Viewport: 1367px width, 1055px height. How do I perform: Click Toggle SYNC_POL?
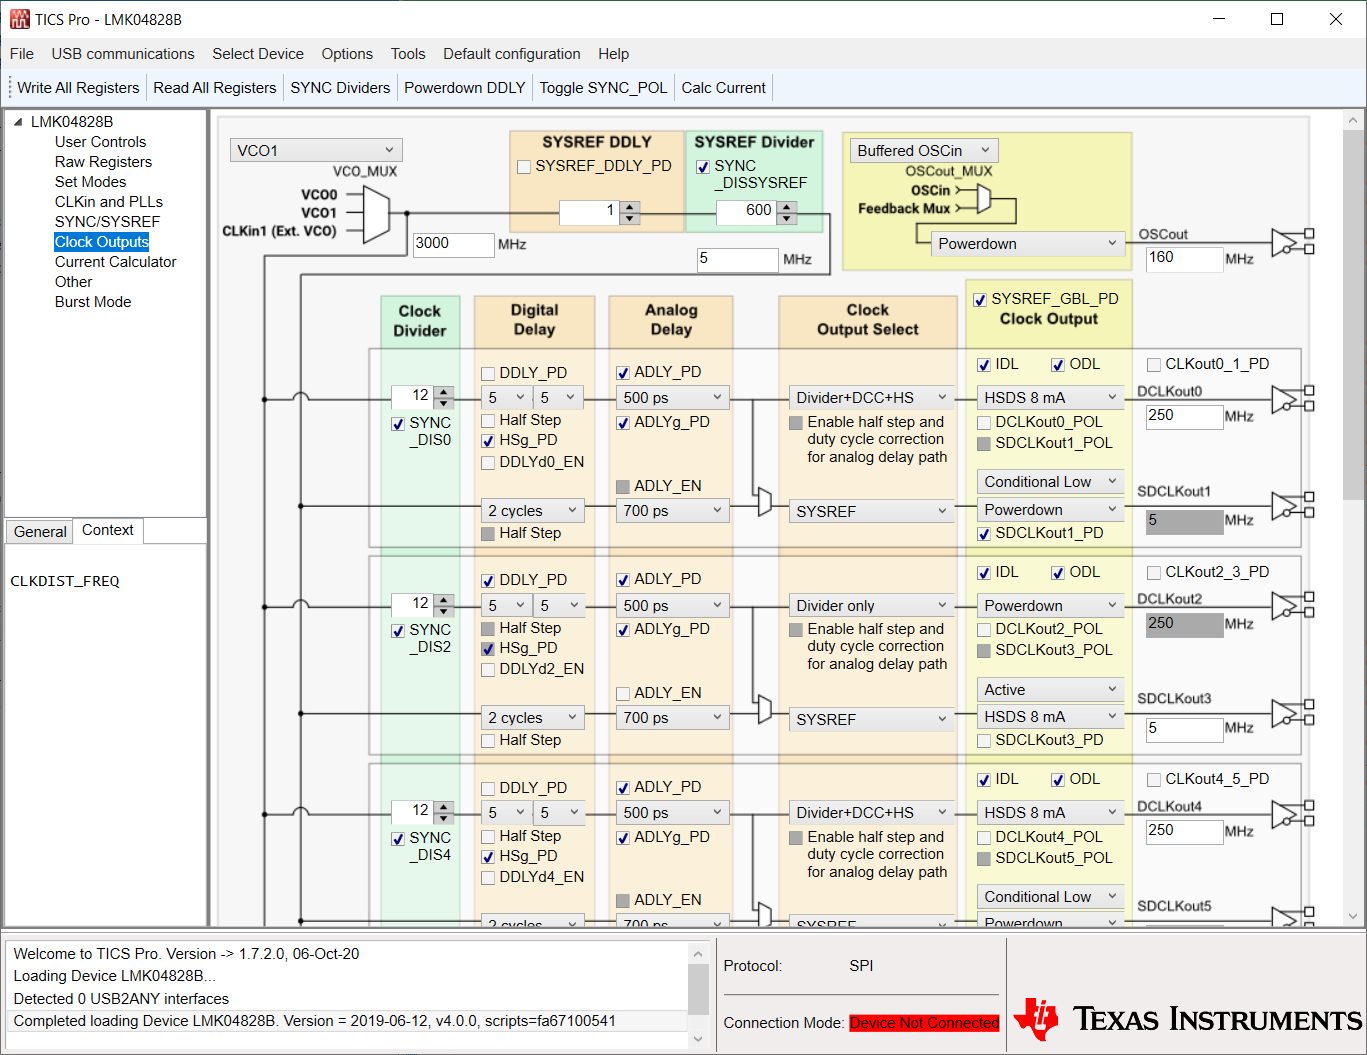pos(603,87)
